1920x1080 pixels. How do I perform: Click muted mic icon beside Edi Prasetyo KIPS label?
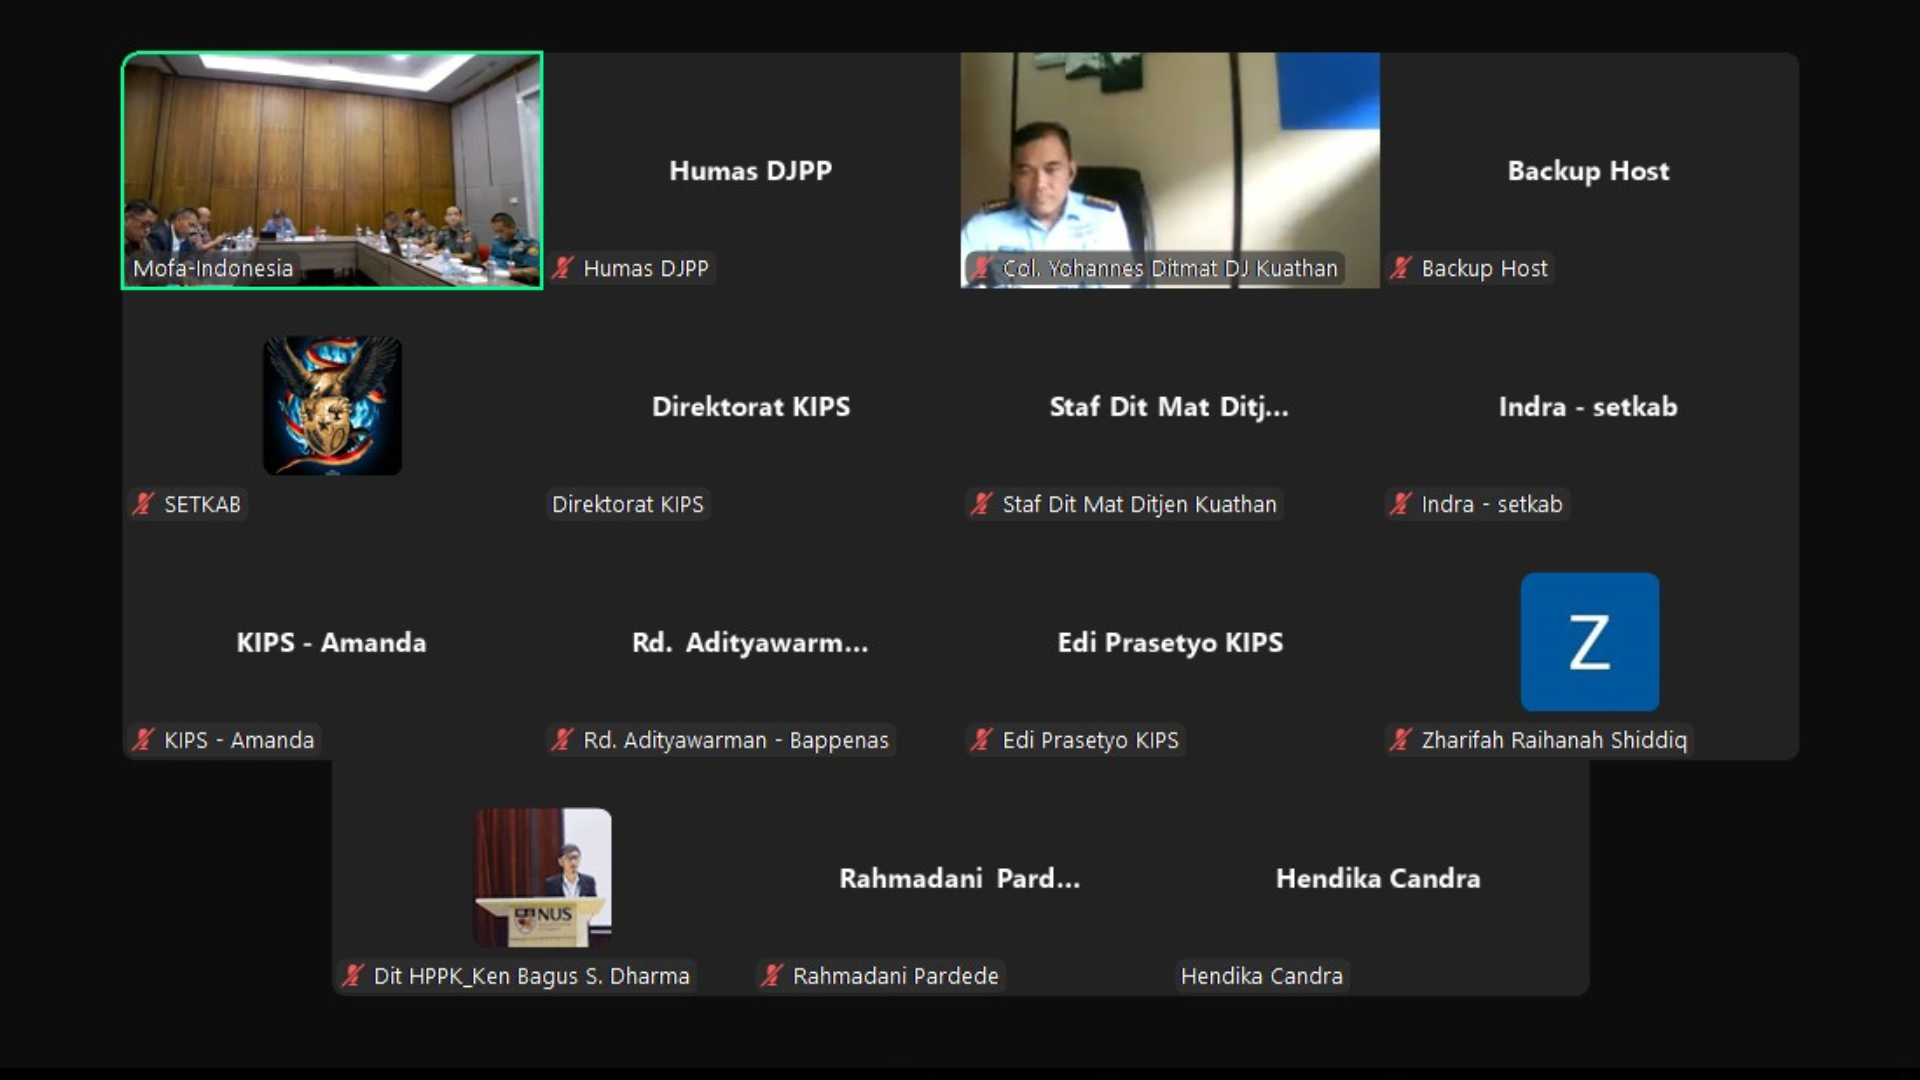point(982,740)
